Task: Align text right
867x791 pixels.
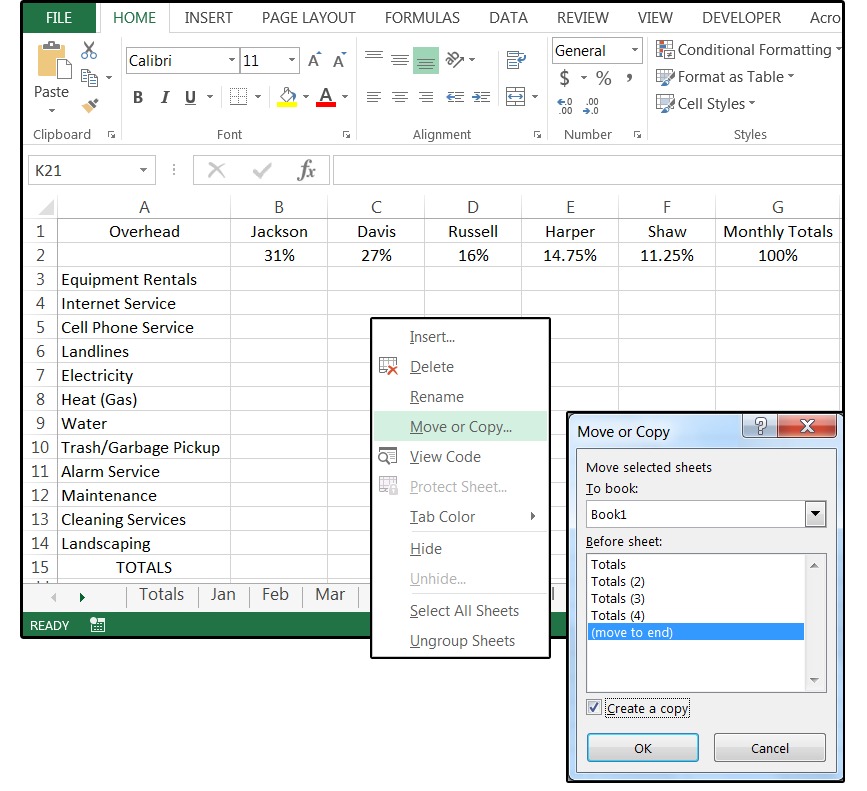Action: pos(426,97)
